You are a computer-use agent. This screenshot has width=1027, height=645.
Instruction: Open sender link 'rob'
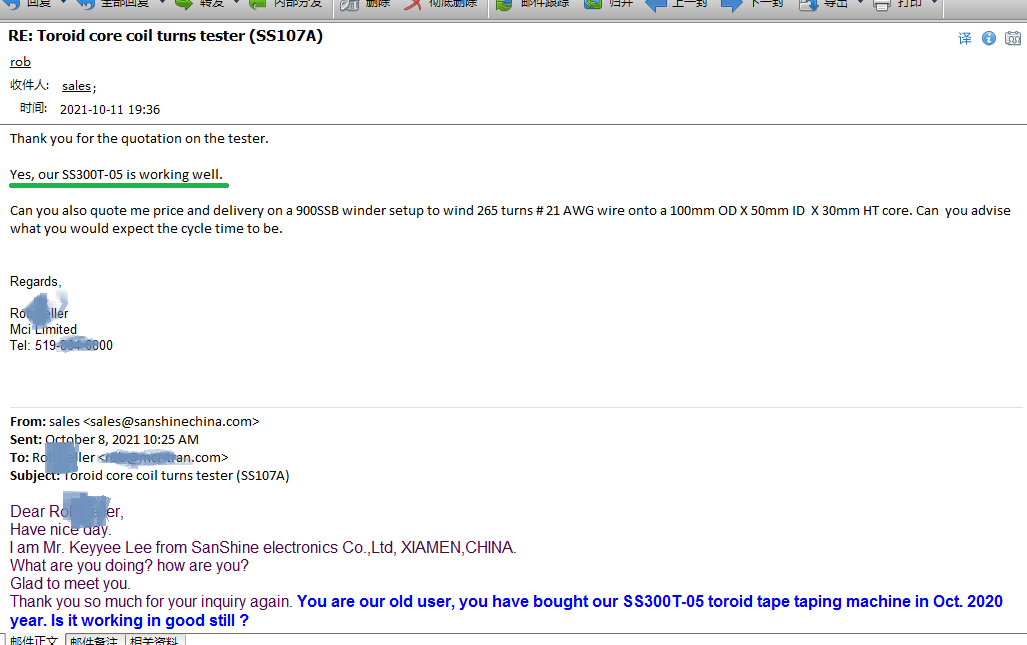coord(20,62)
